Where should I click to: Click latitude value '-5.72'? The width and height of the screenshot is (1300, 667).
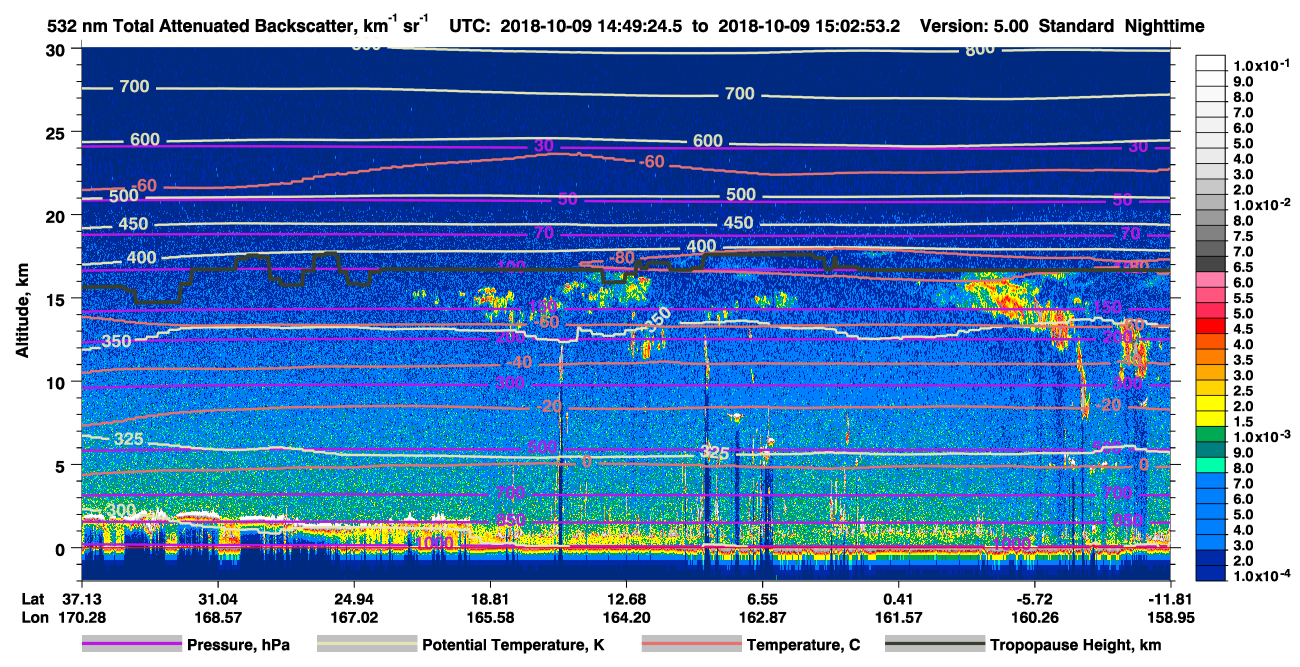click(x=1035, y=598)
